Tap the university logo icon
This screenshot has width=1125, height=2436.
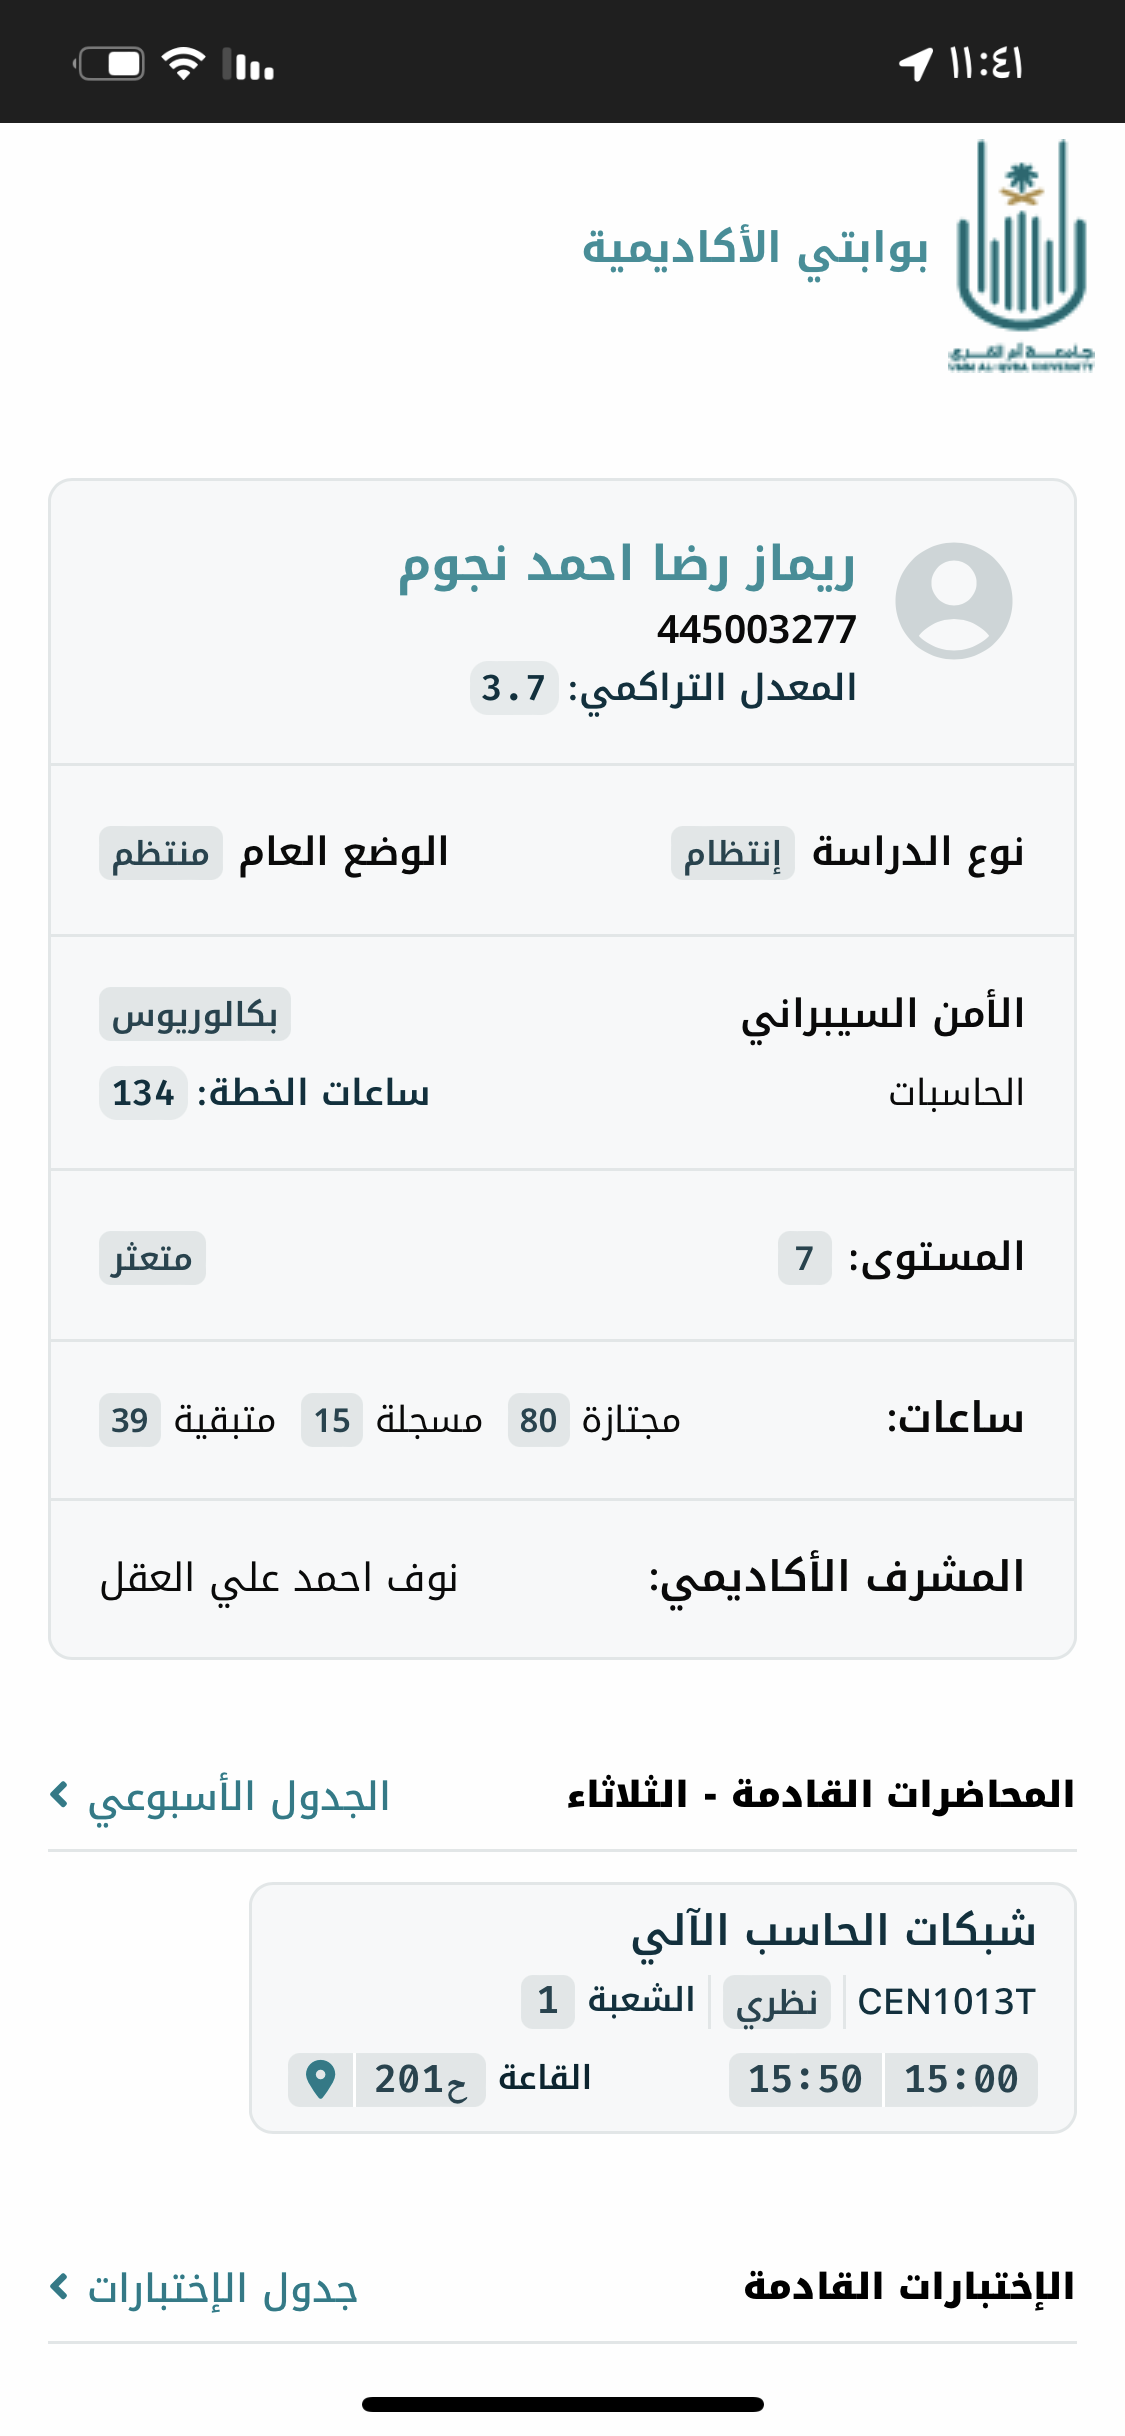click(1020, 255)
